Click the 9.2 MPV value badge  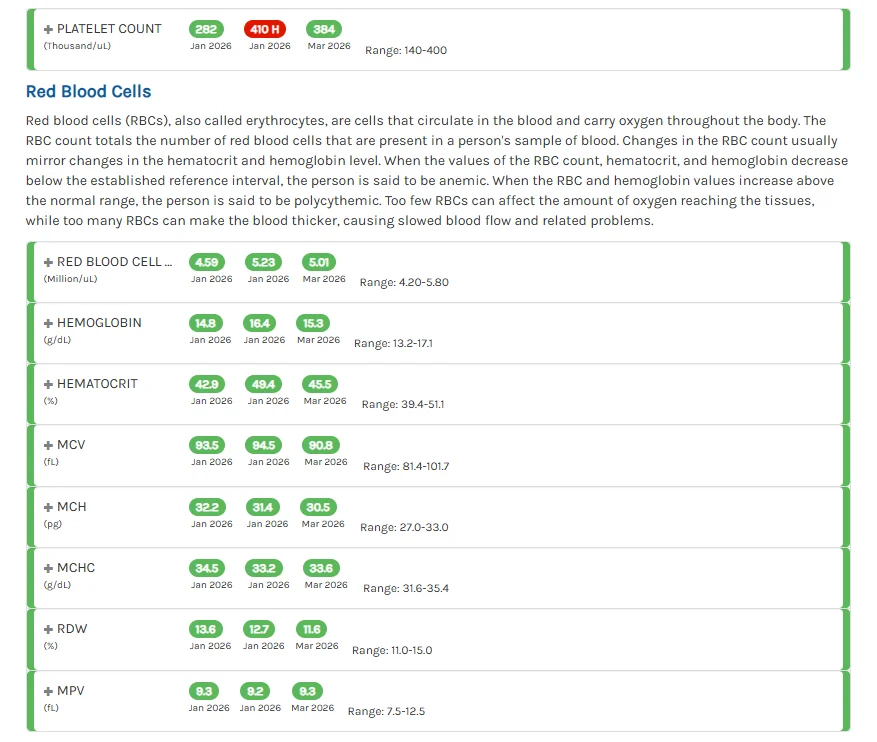[x=255, y=691]
